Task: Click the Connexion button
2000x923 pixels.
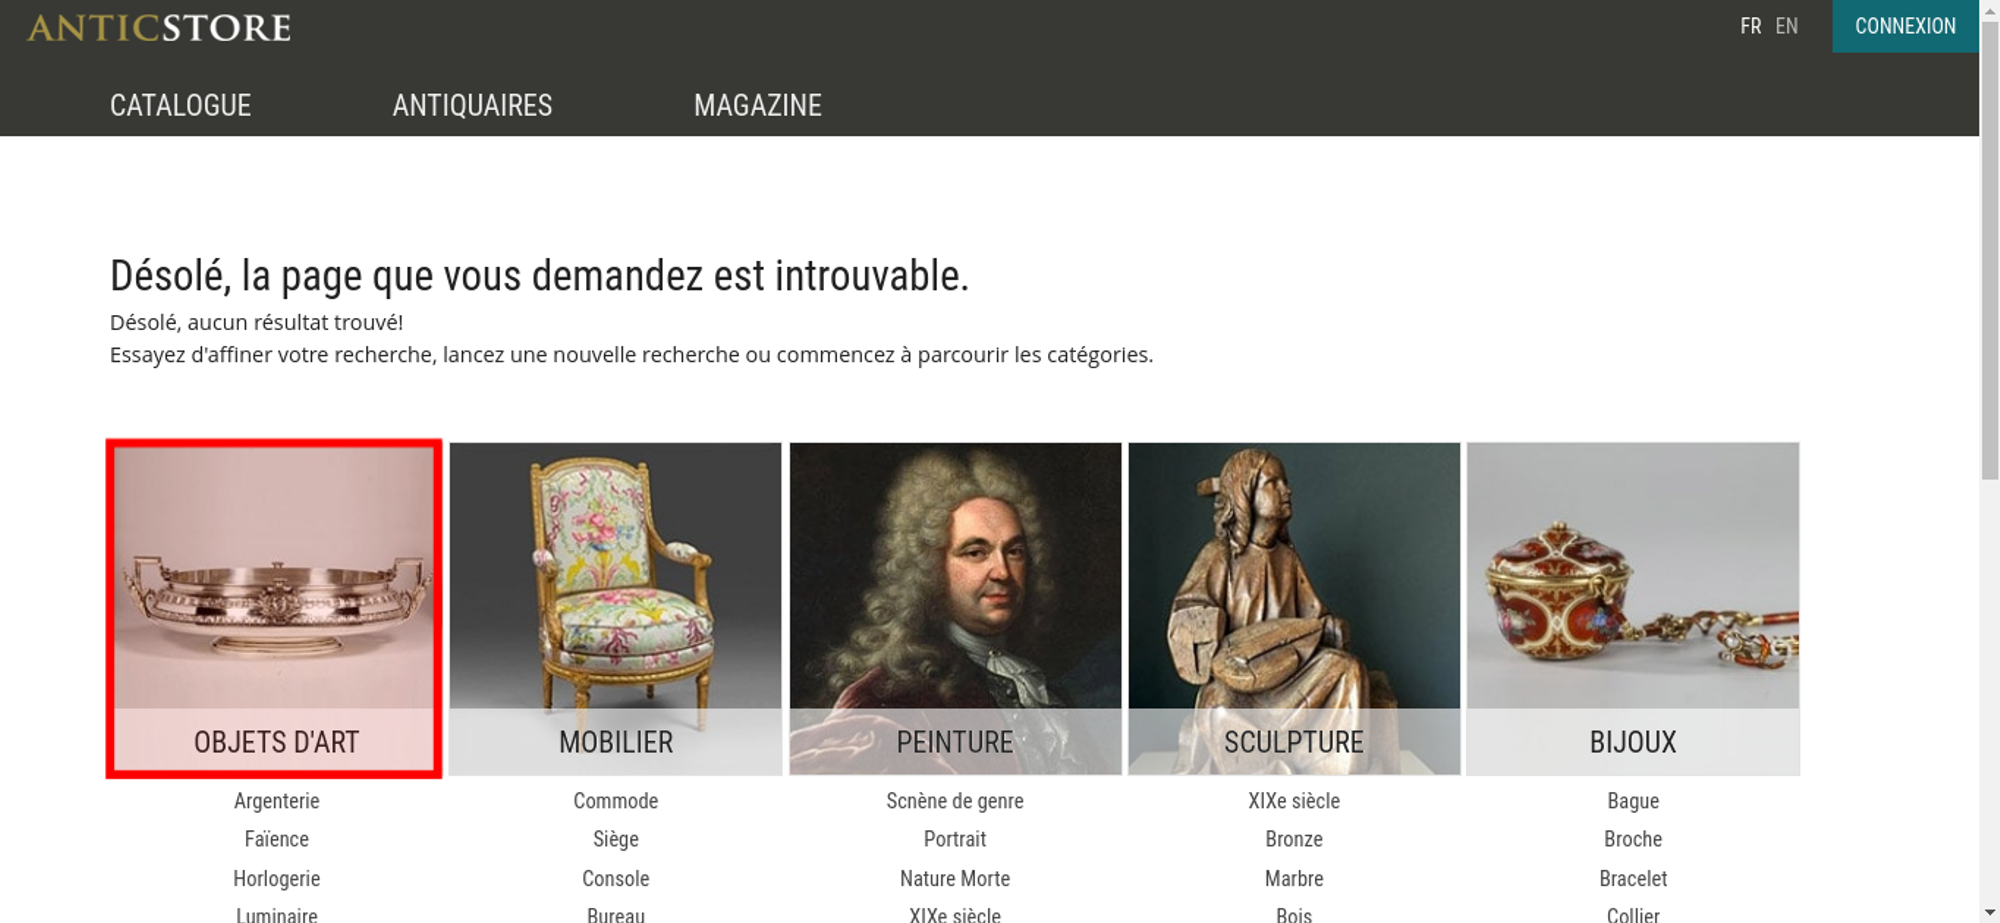Action: [x=1905, y=26]
